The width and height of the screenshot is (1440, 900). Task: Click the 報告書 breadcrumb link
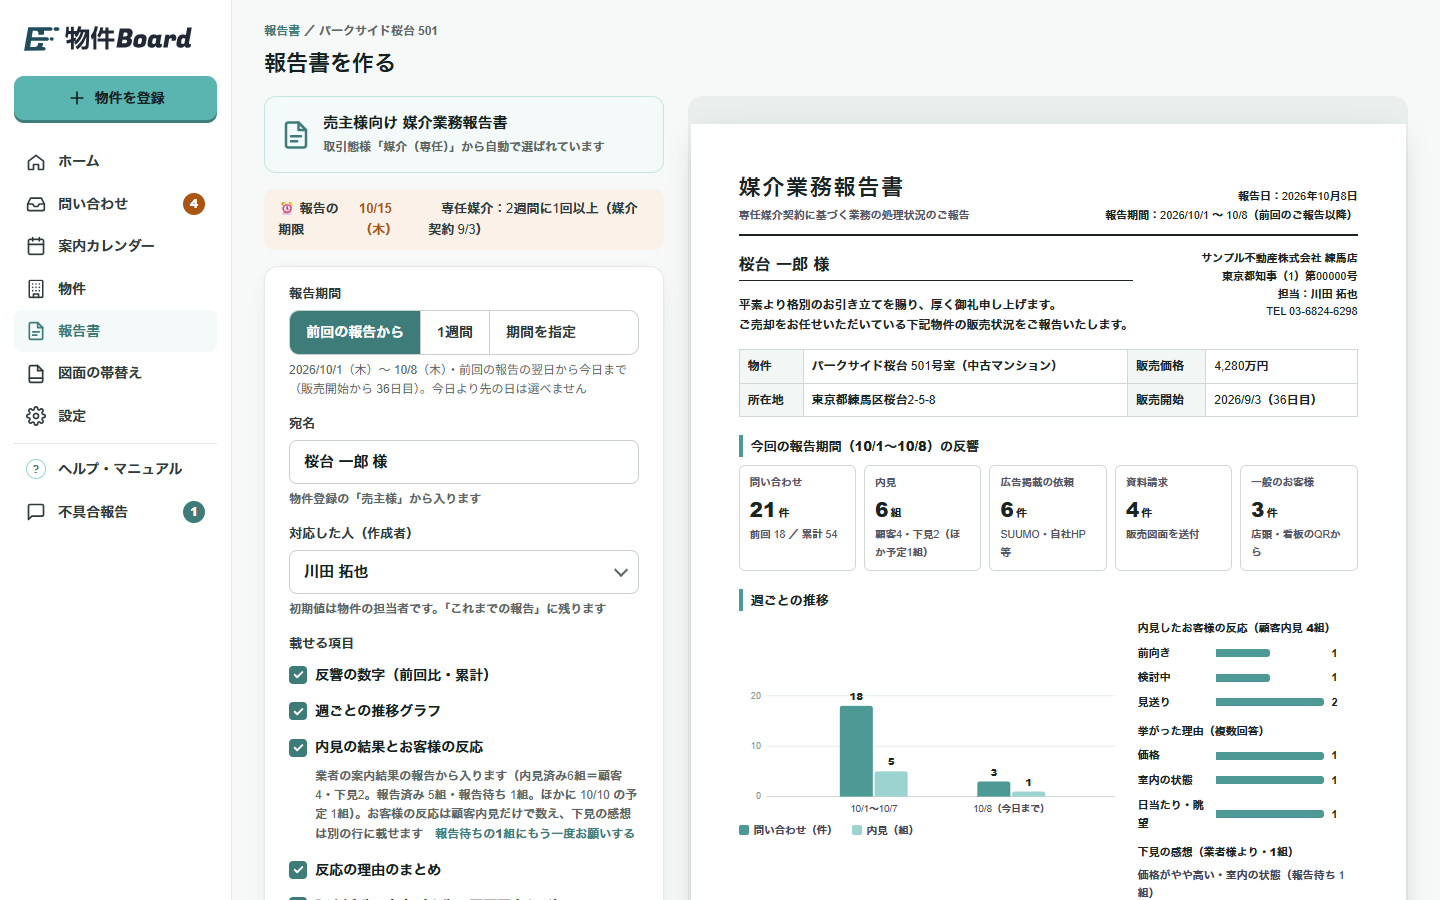click(282, 31)
